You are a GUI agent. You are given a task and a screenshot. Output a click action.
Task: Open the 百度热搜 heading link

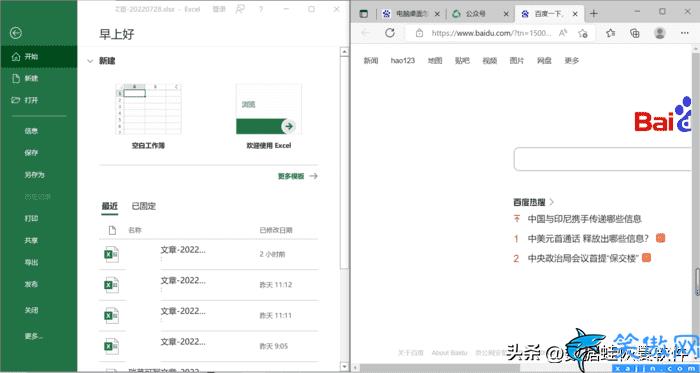click(529, 202)
